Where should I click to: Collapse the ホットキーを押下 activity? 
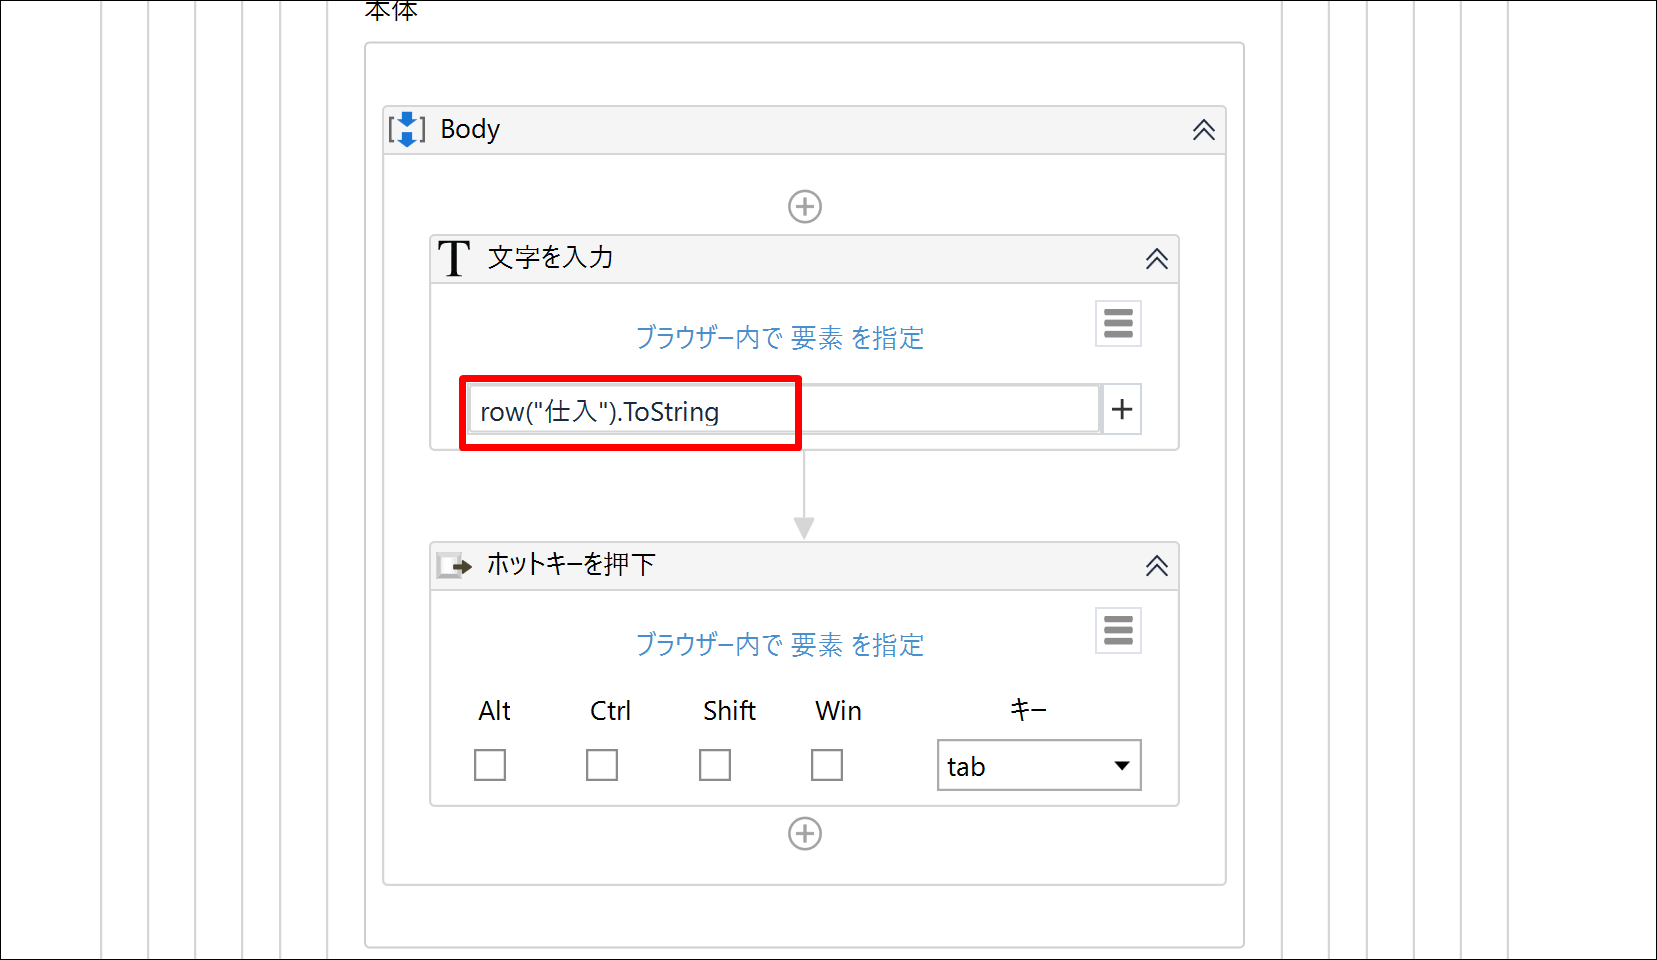coord(1157,566)
